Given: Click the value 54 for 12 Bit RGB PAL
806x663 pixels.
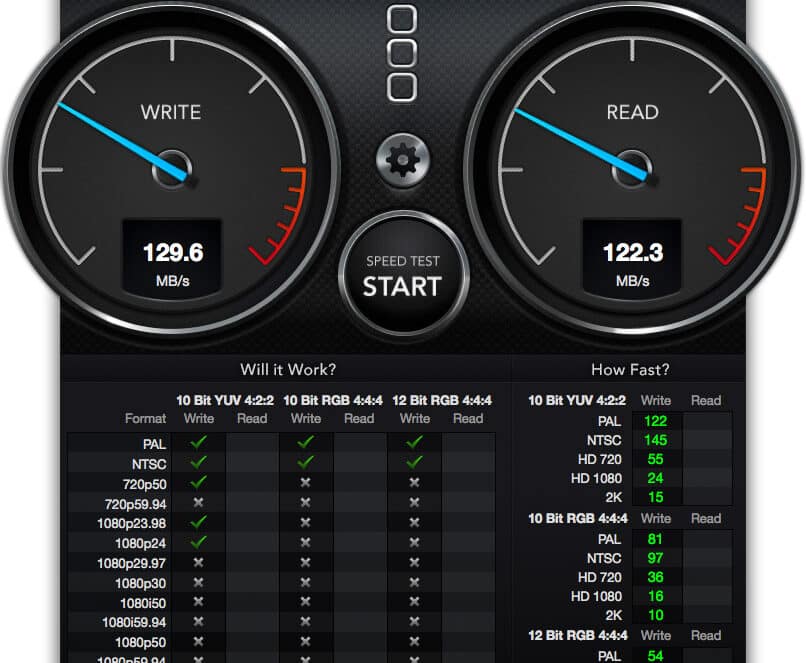Looking at the screenshot, I should point(655,655).
